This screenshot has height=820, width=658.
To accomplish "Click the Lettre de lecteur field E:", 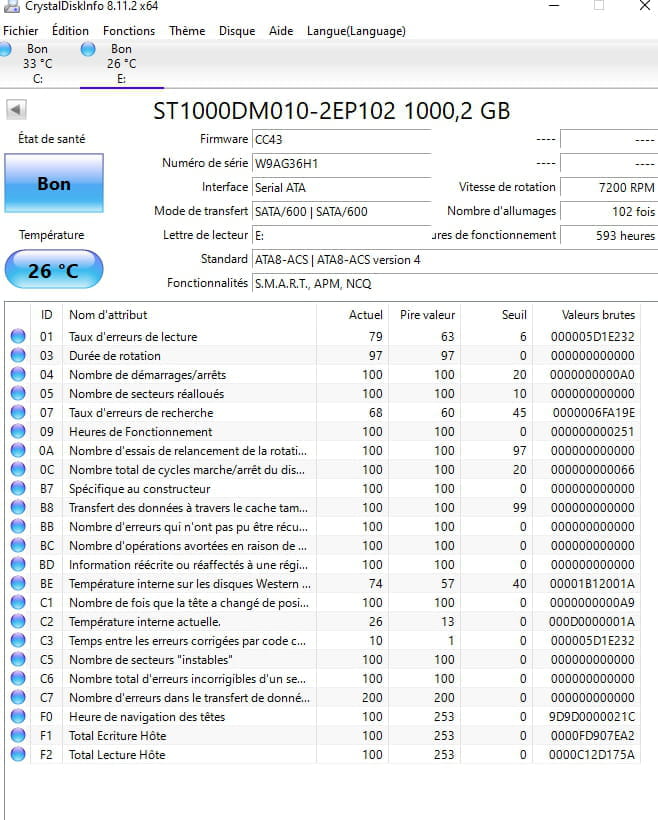I will 342,236.
